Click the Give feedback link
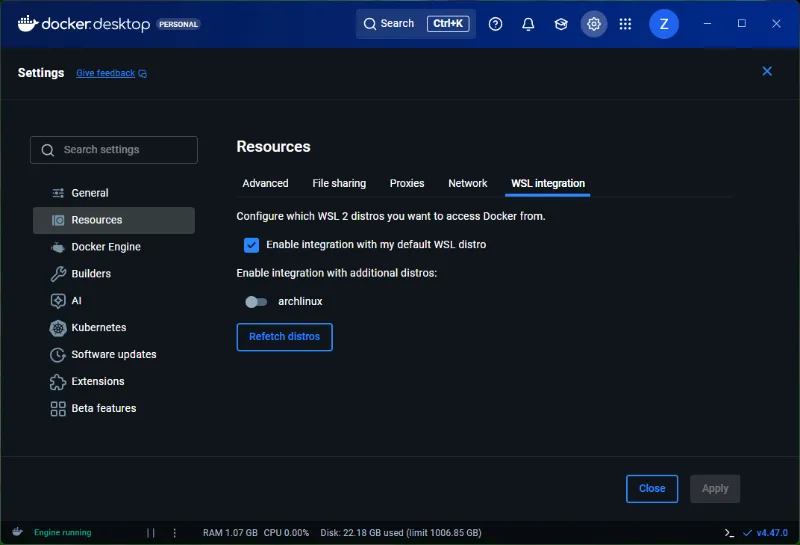800x545 pixels. click(106, 74)
